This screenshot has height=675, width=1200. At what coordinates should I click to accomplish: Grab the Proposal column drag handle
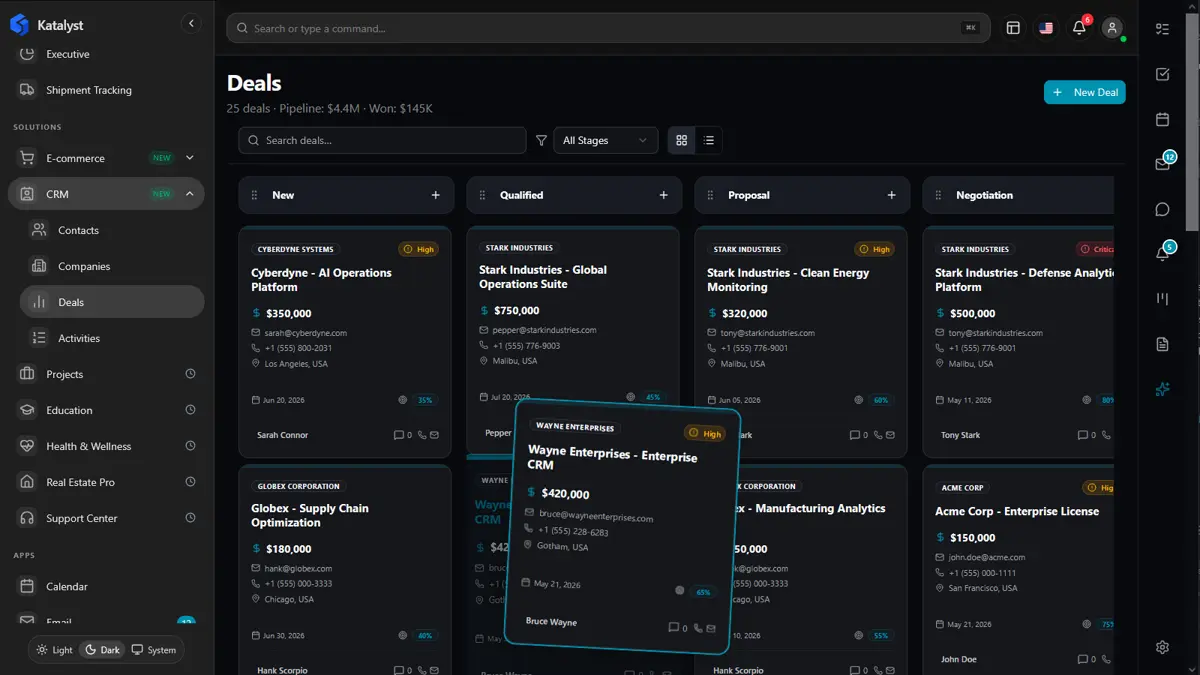[710, 195]
